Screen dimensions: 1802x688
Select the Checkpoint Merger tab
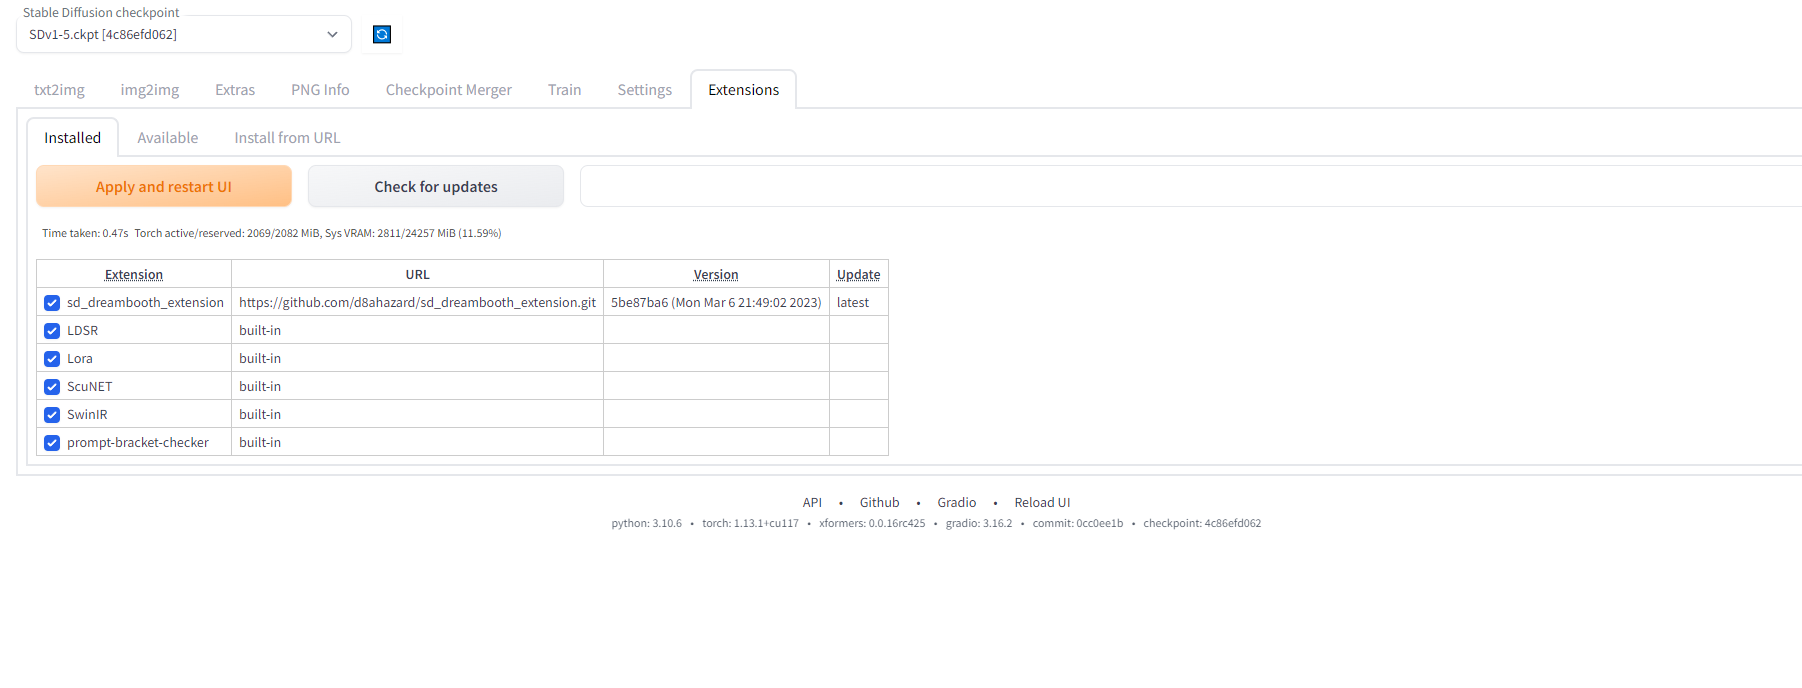click(448, 90)
